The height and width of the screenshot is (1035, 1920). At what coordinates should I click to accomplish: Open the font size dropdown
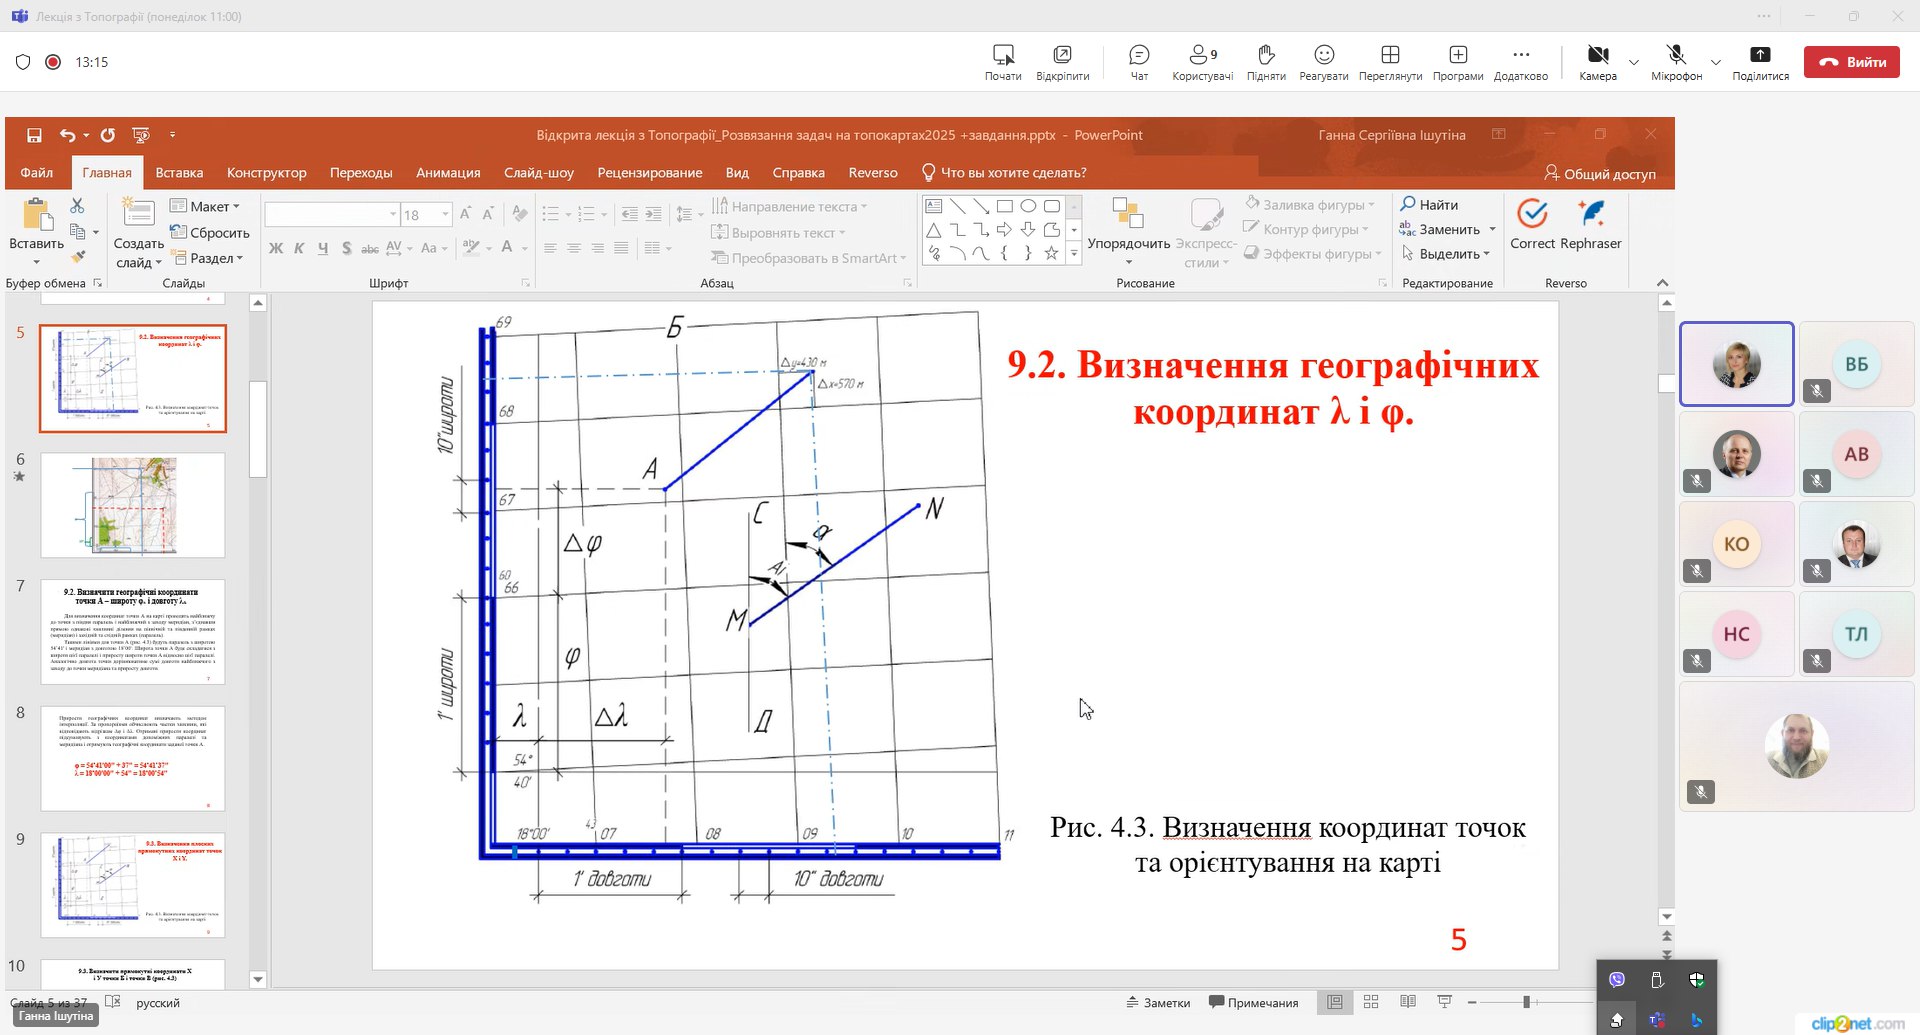445,215
